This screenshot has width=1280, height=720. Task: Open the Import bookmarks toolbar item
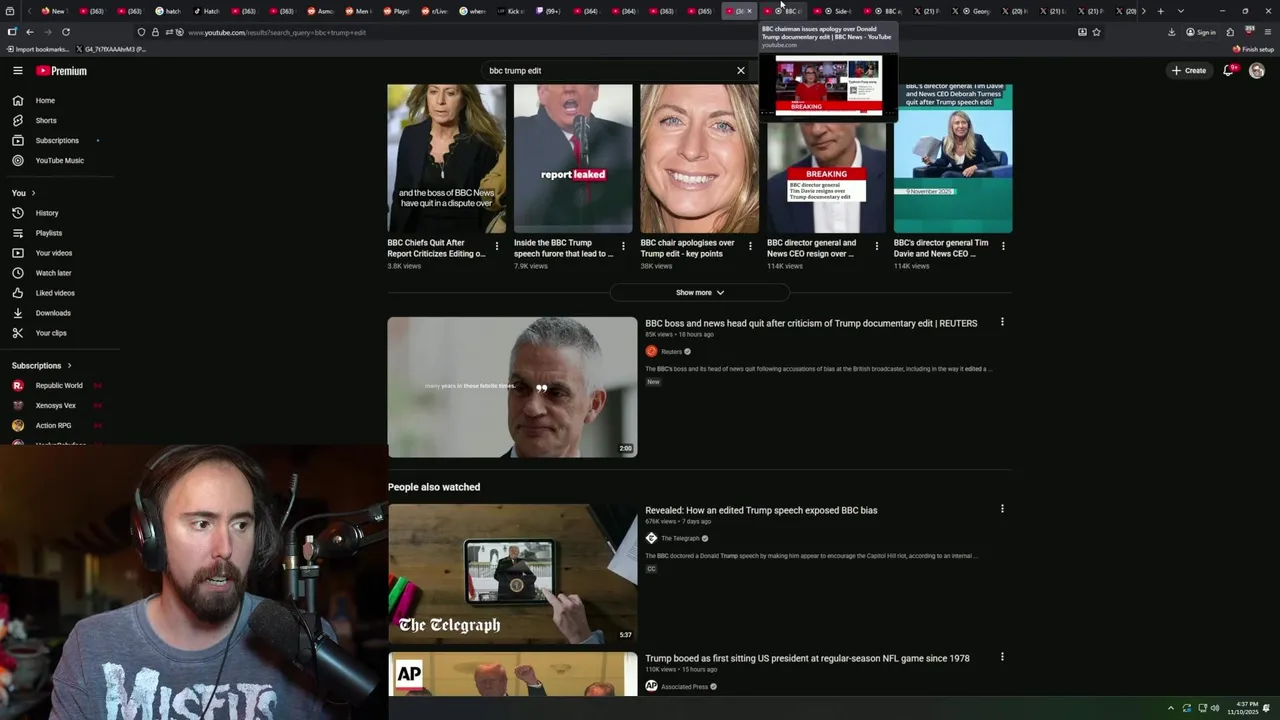(x=37, y=49)
